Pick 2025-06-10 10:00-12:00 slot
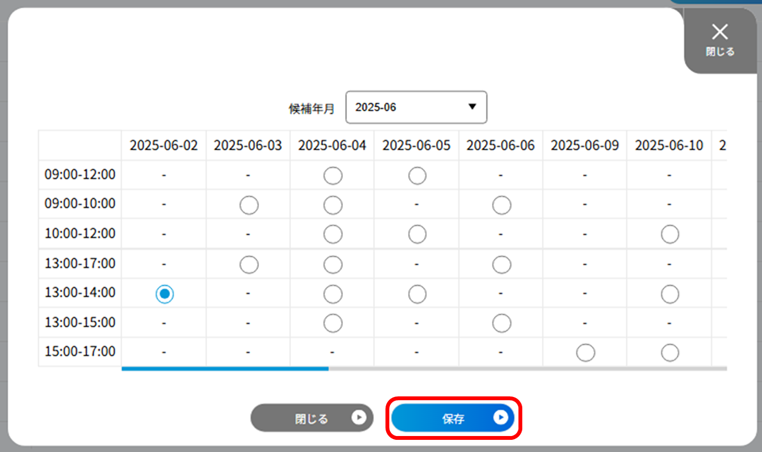Viewport: 762px width, 452px height. (670, 234)
